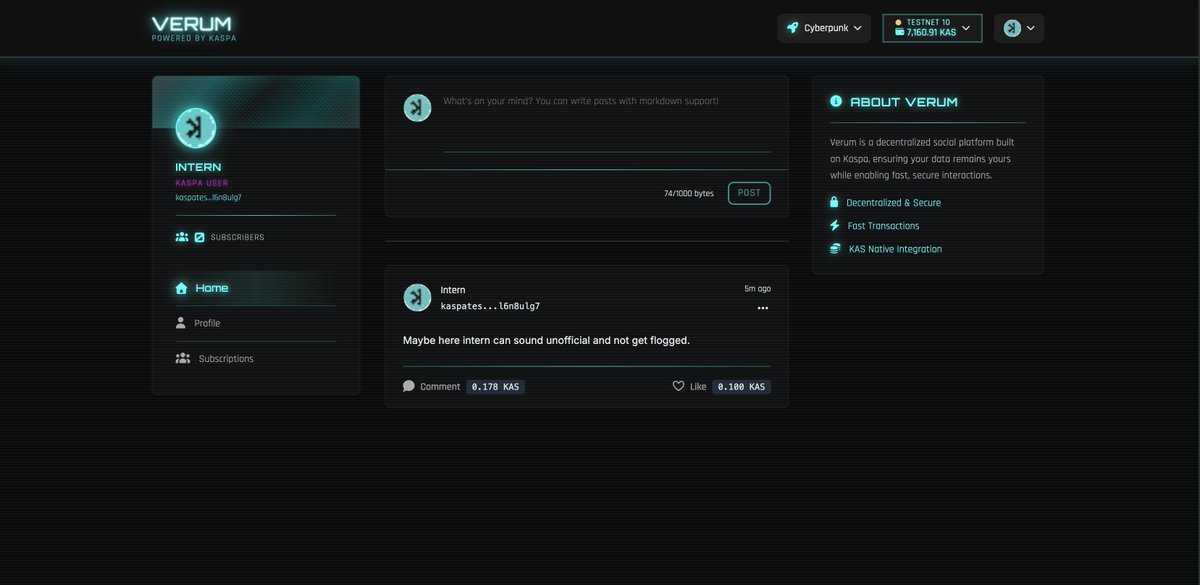Viewport: 1200px width, 585px height.
Task: Open the Testnet 10 wallet balance dropdown
Action: tap(932, 28)
